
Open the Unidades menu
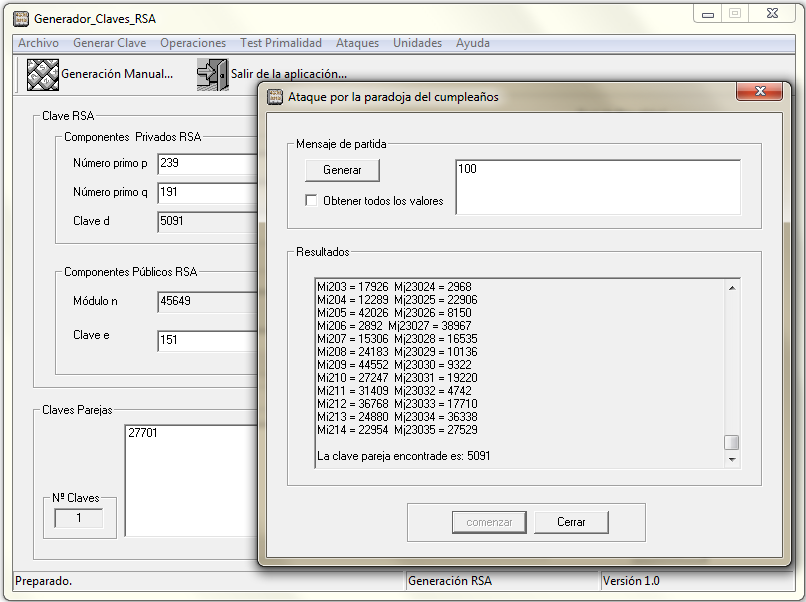click(417, 43)
